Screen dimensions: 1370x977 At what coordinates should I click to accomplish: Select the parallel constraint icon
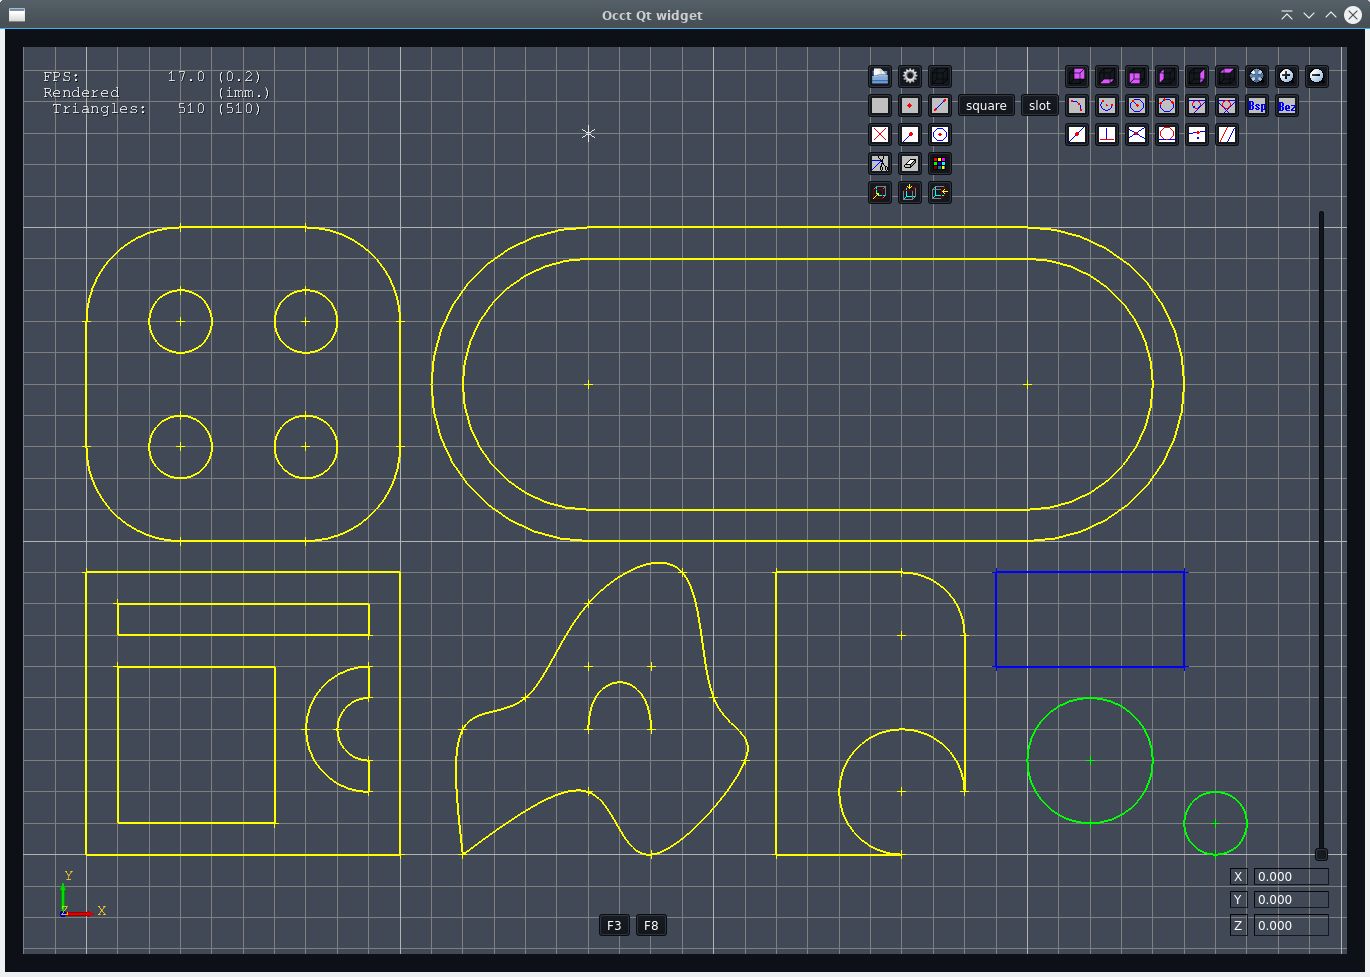[1227, 134]
